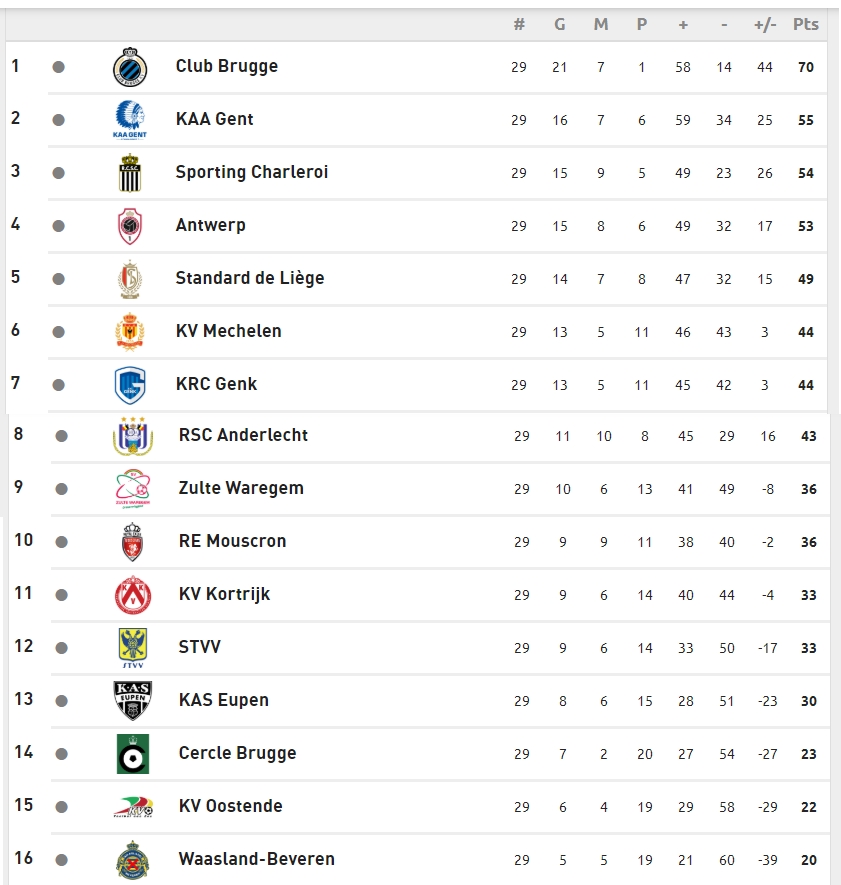
Task: Open the Sporting Charleroi striped crest
Action: pos(130,173)
